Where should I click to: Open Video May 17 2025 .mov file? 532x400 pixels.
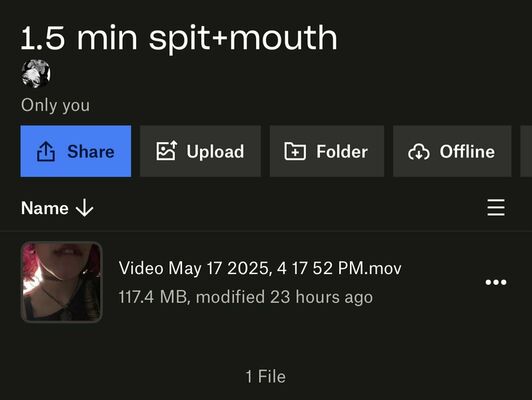pos(260,268)
